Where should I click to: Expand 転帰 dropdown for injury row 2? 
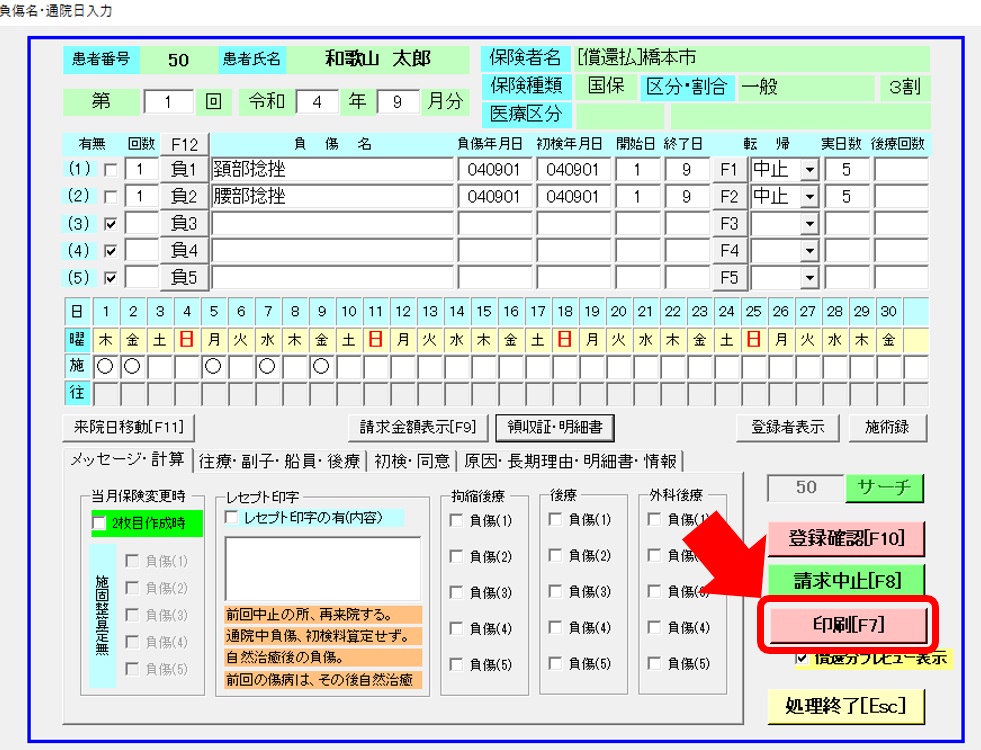pos(809,197)
